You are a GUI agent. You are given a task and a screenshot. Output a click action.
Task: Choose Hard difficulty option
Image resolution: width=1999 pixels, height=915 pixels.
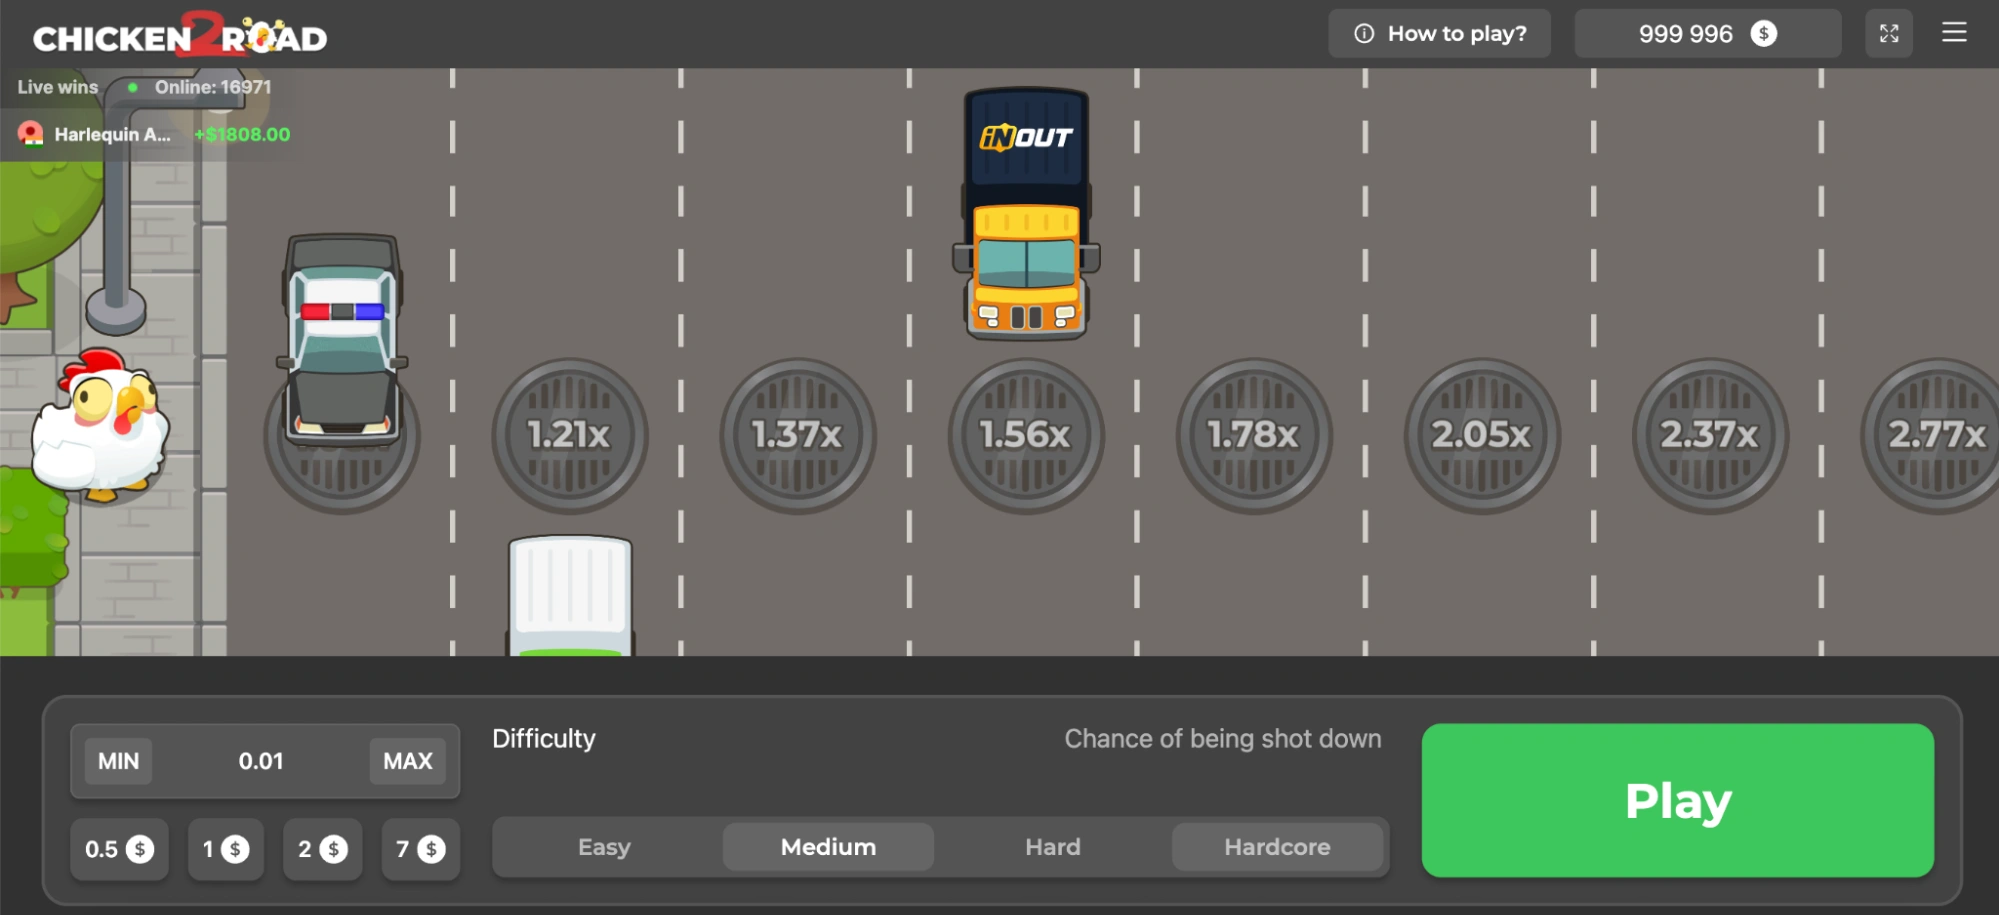click(1052, 847)
